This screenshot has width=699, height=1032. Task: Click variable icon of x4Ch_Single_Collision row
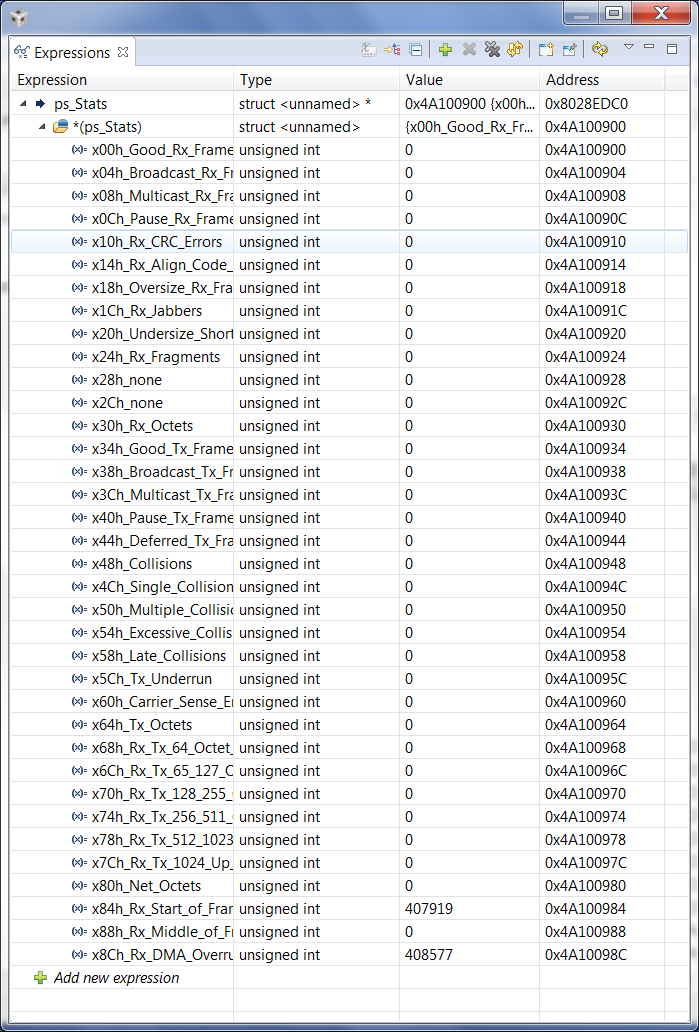(x=79, y=586)
